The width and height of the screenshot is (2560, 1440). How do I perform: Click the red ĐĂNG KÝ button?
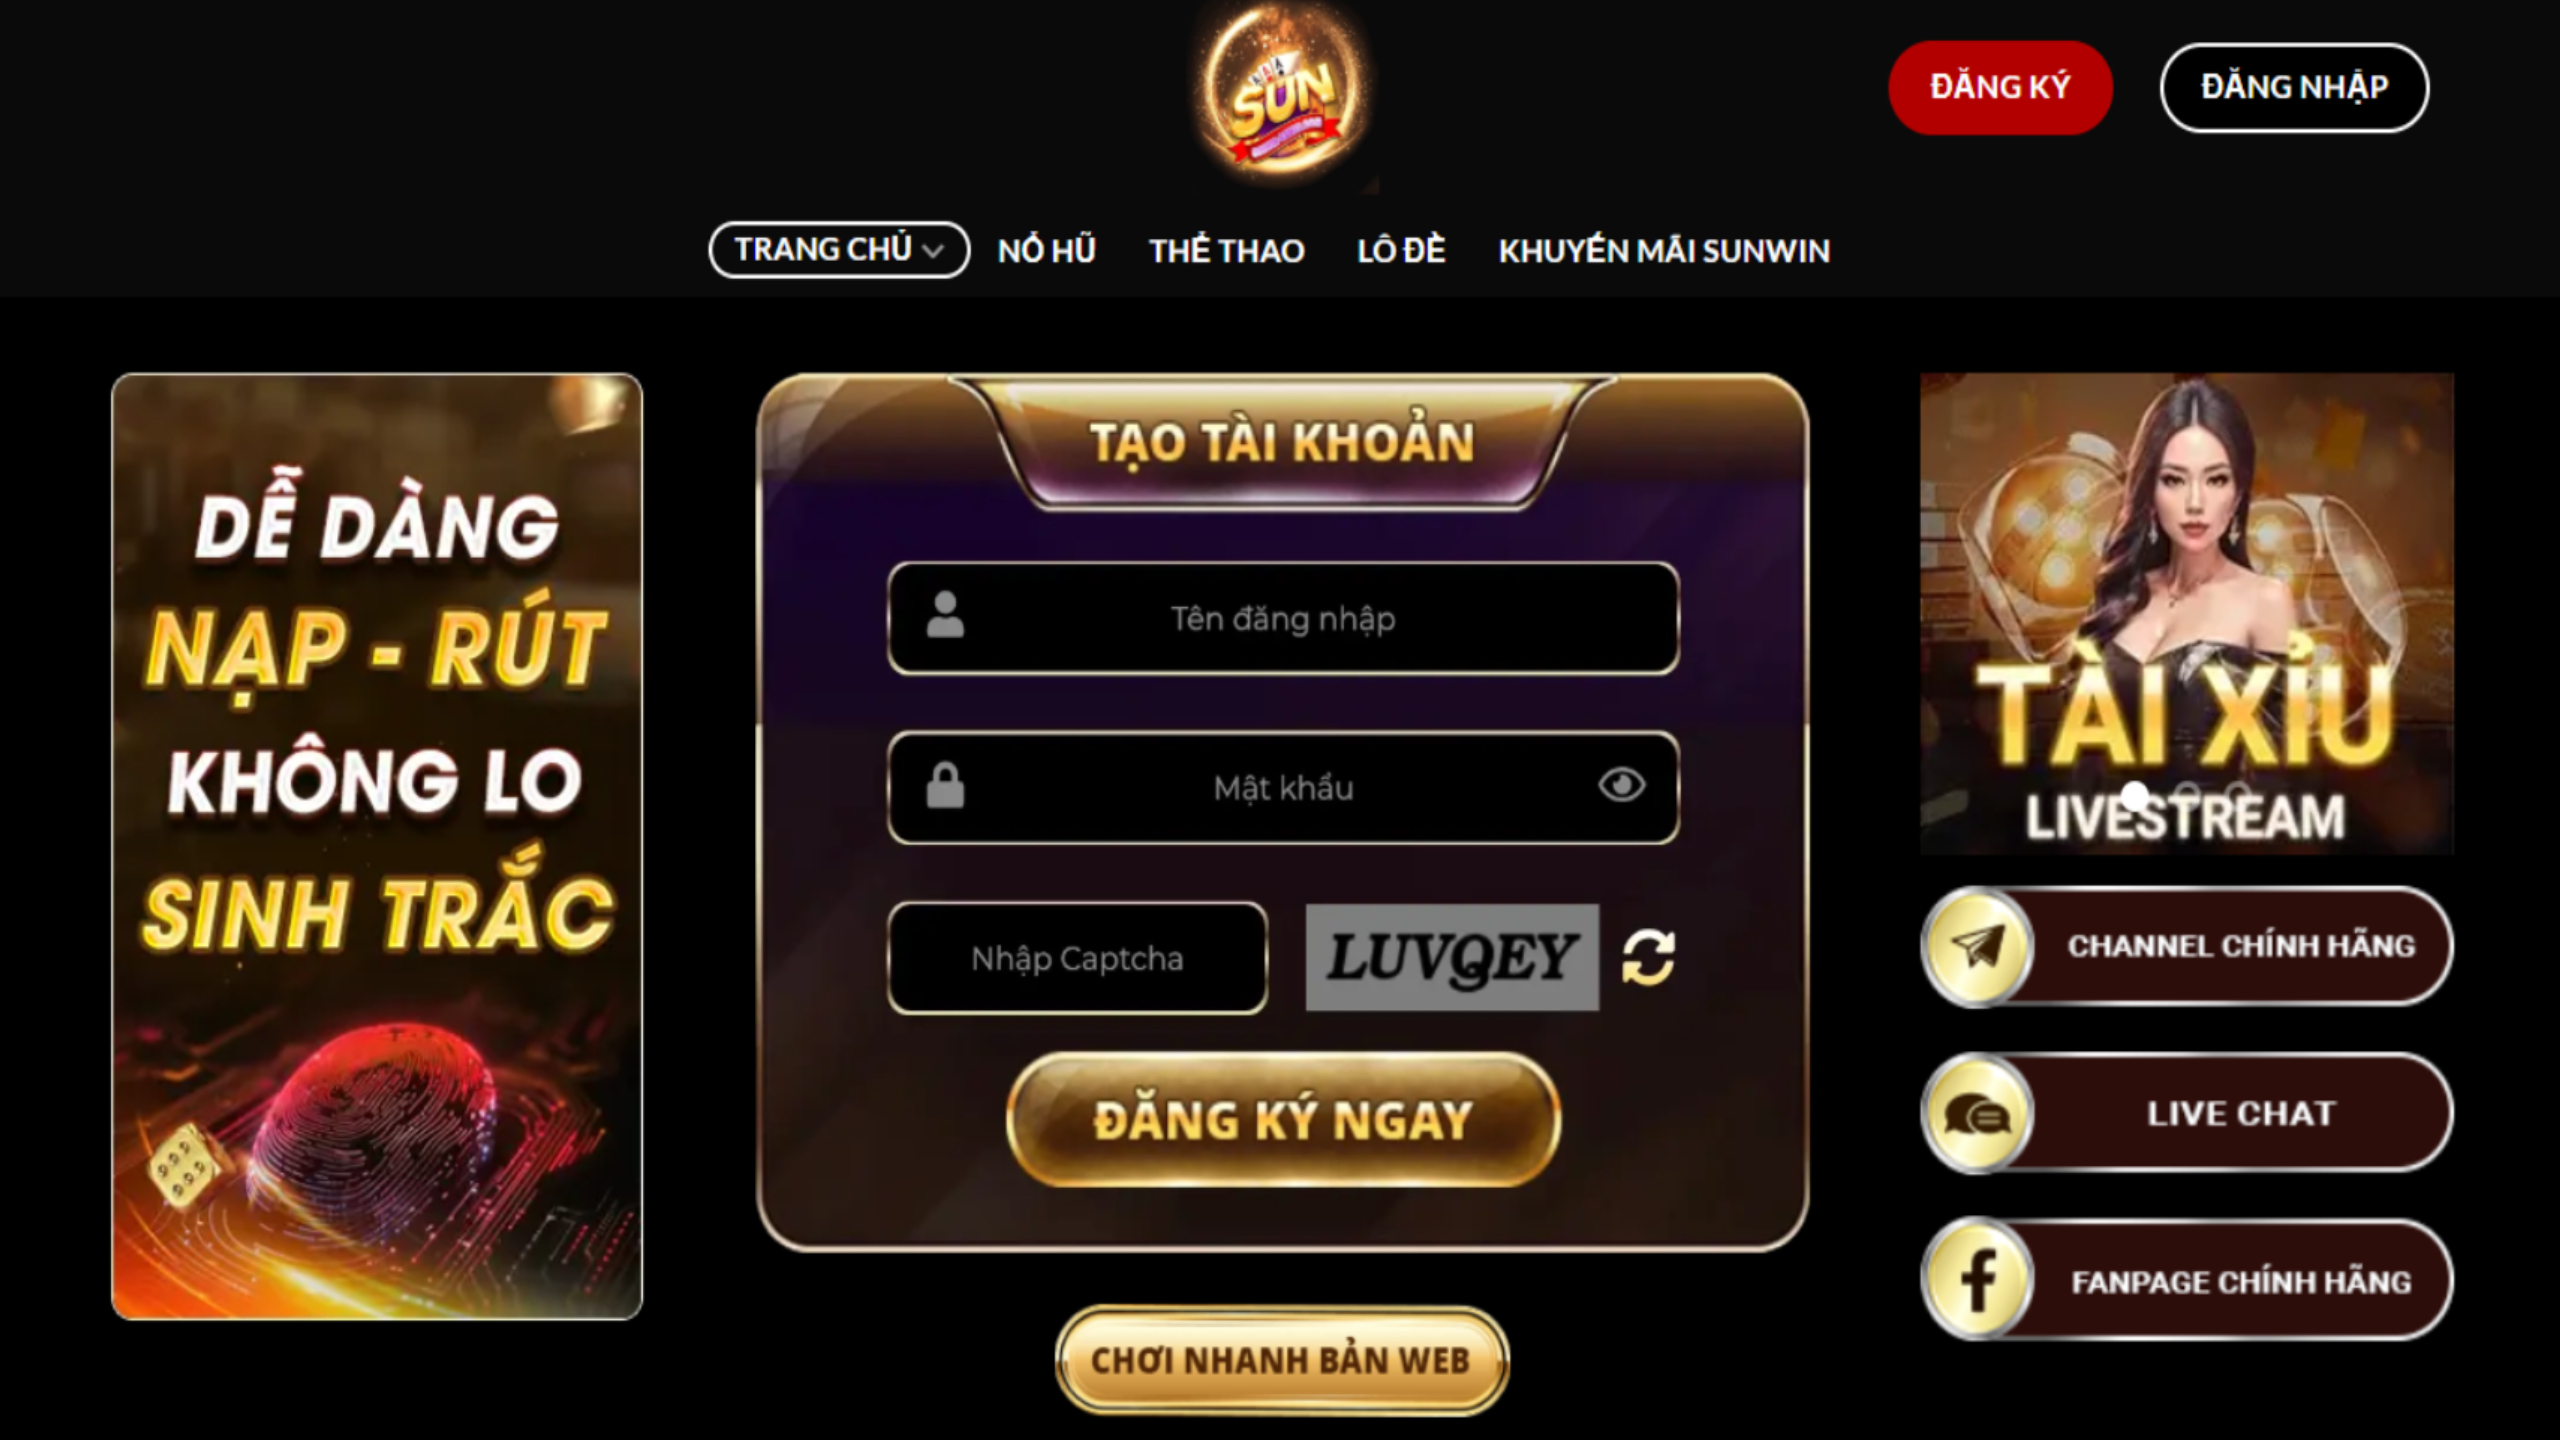2000,88
